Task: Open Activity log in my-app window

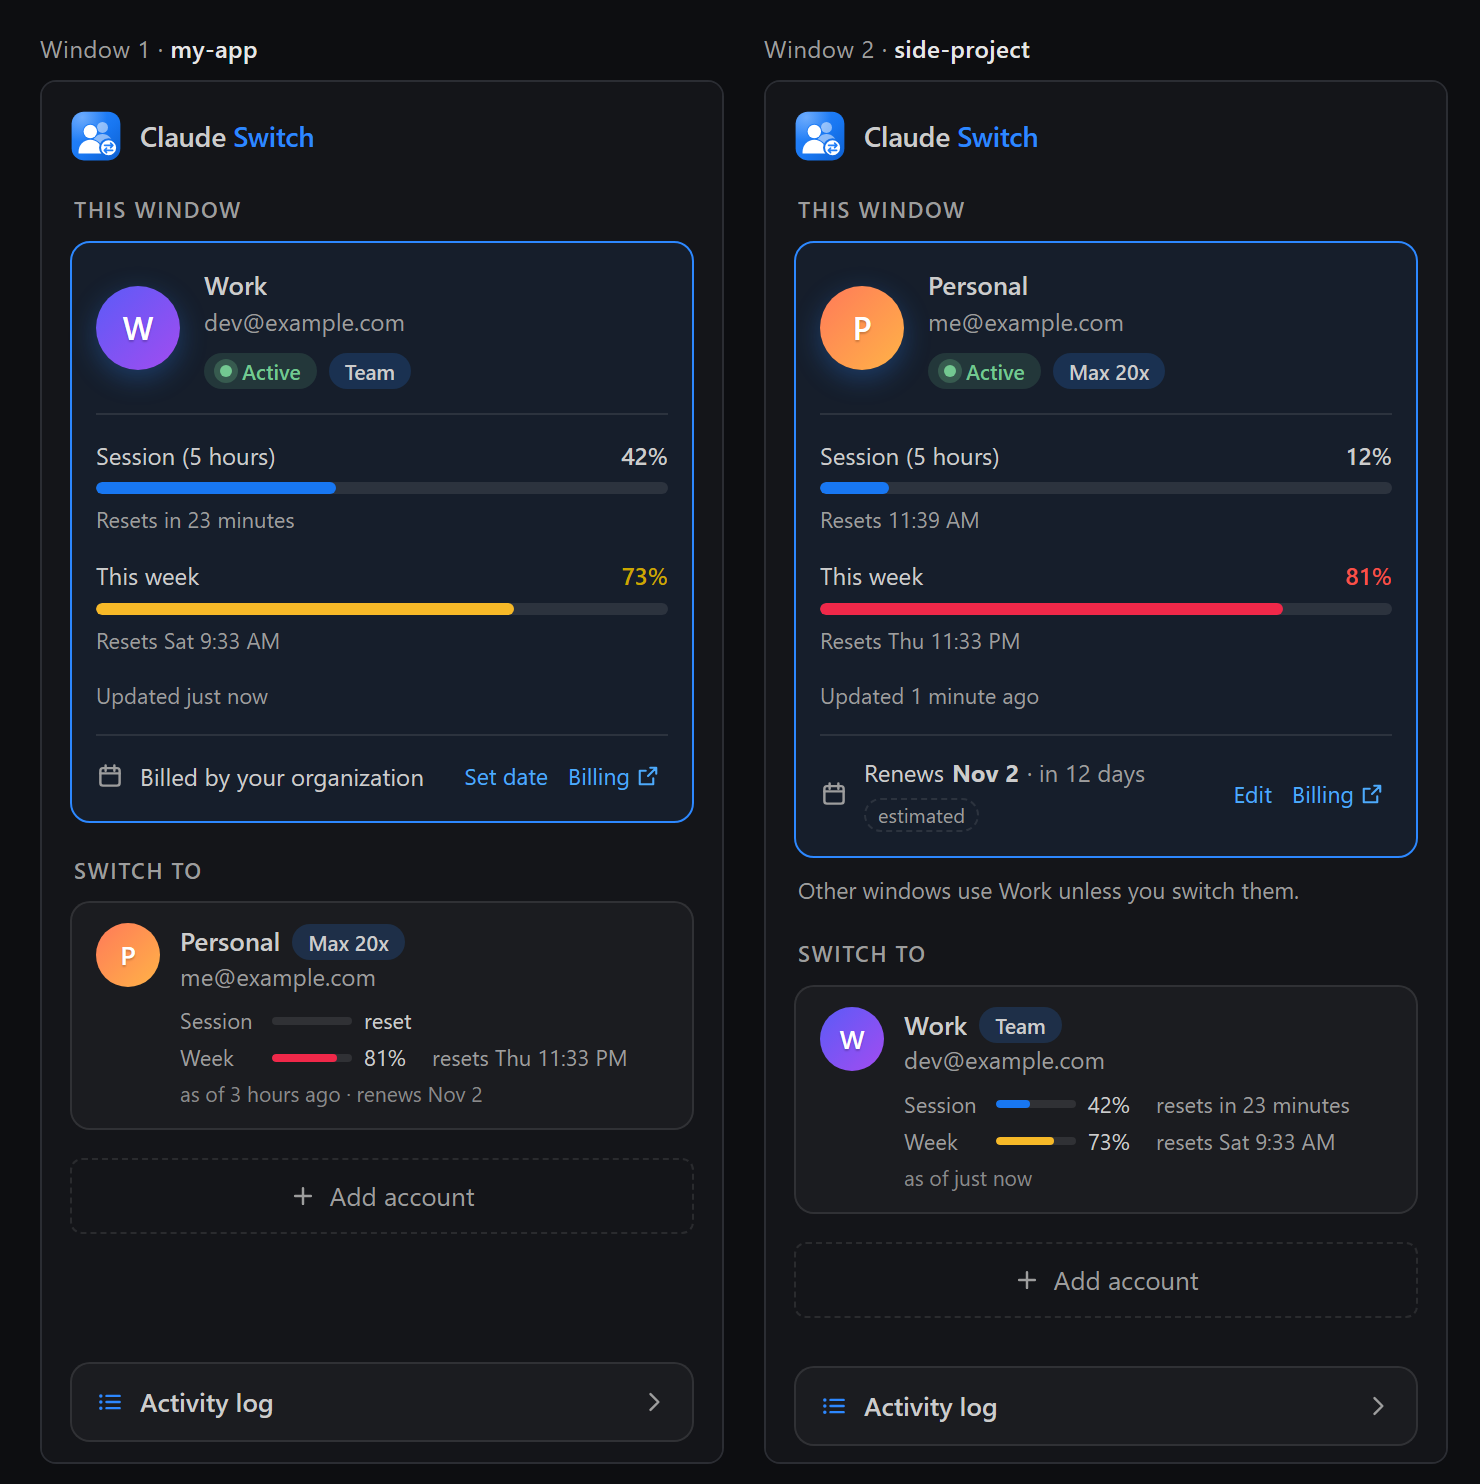Action: tap(382, 1402)
